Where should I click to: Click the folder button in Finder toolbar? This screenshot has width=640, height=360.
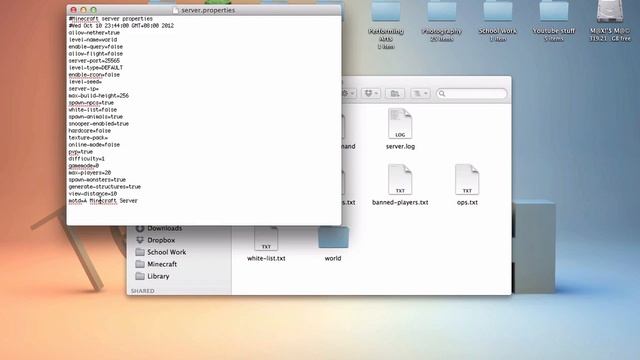pyautogui.click(x=395, y=93)
